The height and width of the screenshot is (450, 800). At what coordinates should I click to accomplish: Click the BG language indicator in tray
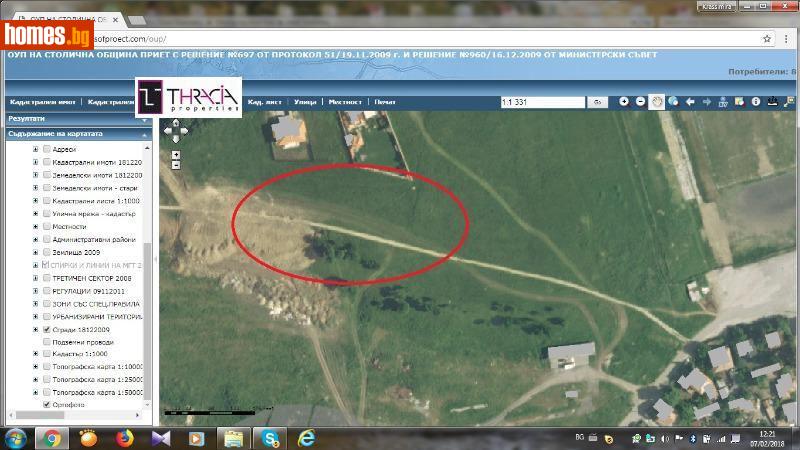580,438
